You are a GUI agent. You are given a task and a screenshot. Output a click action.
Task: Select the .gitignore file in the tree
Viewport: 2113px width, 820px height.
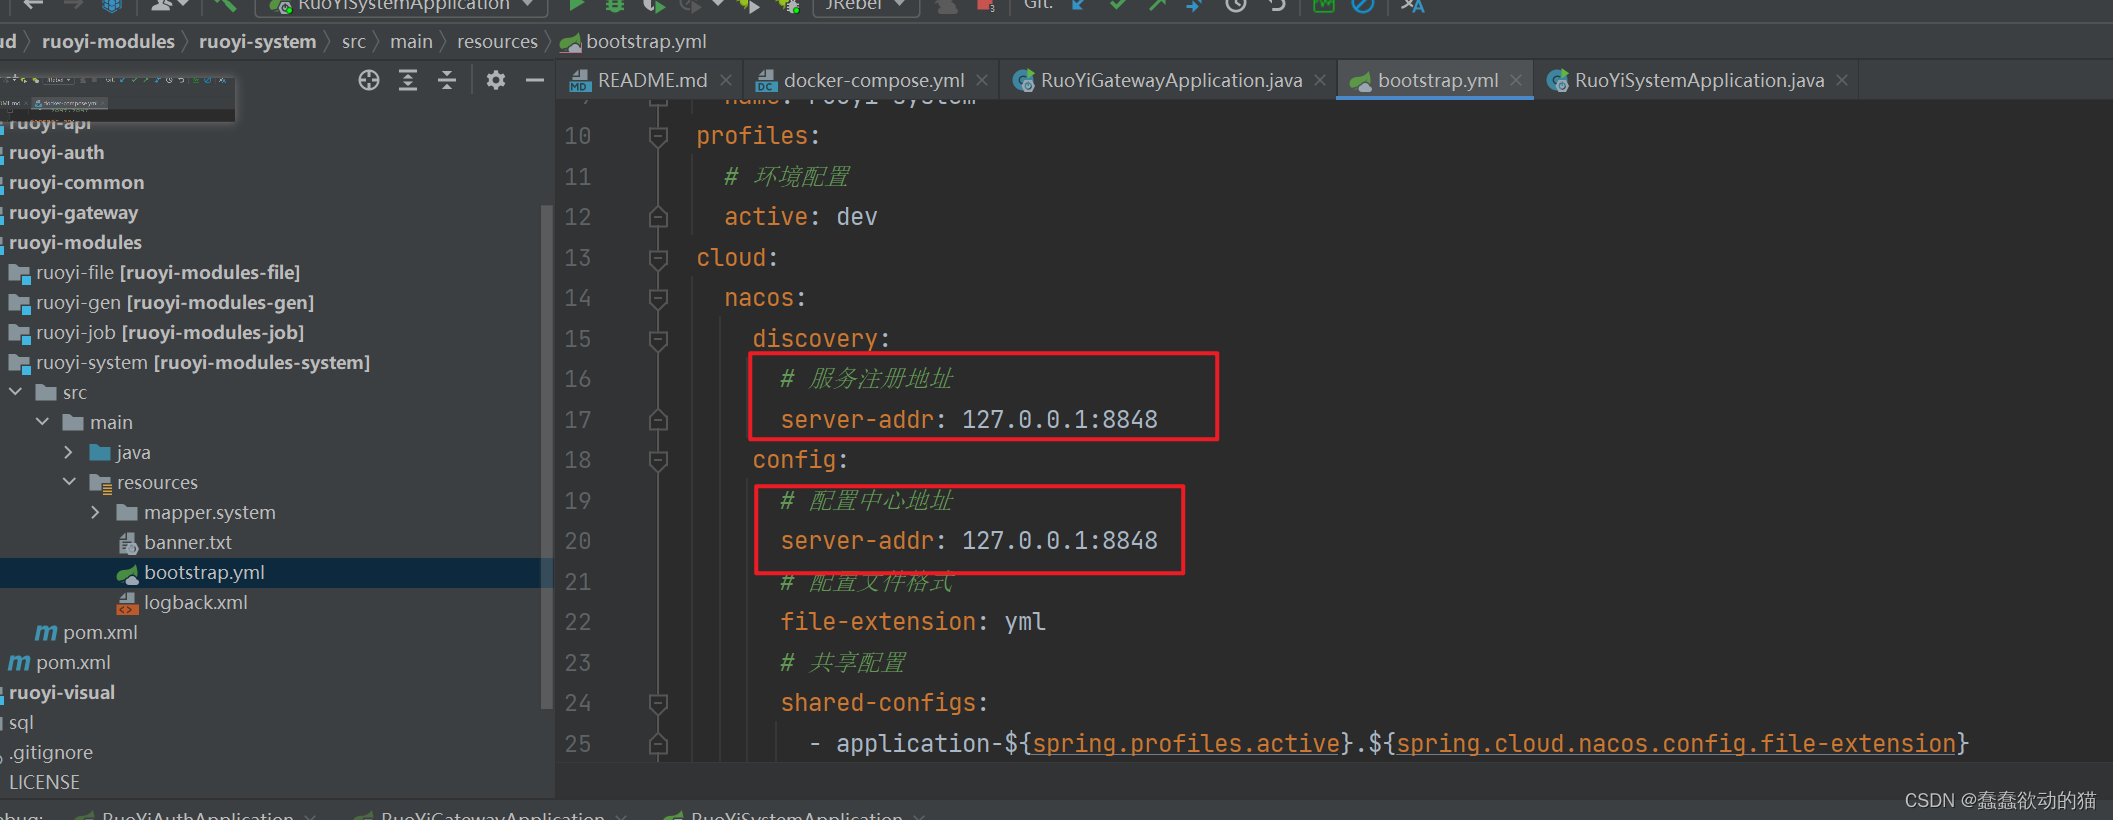pos(50,752)
